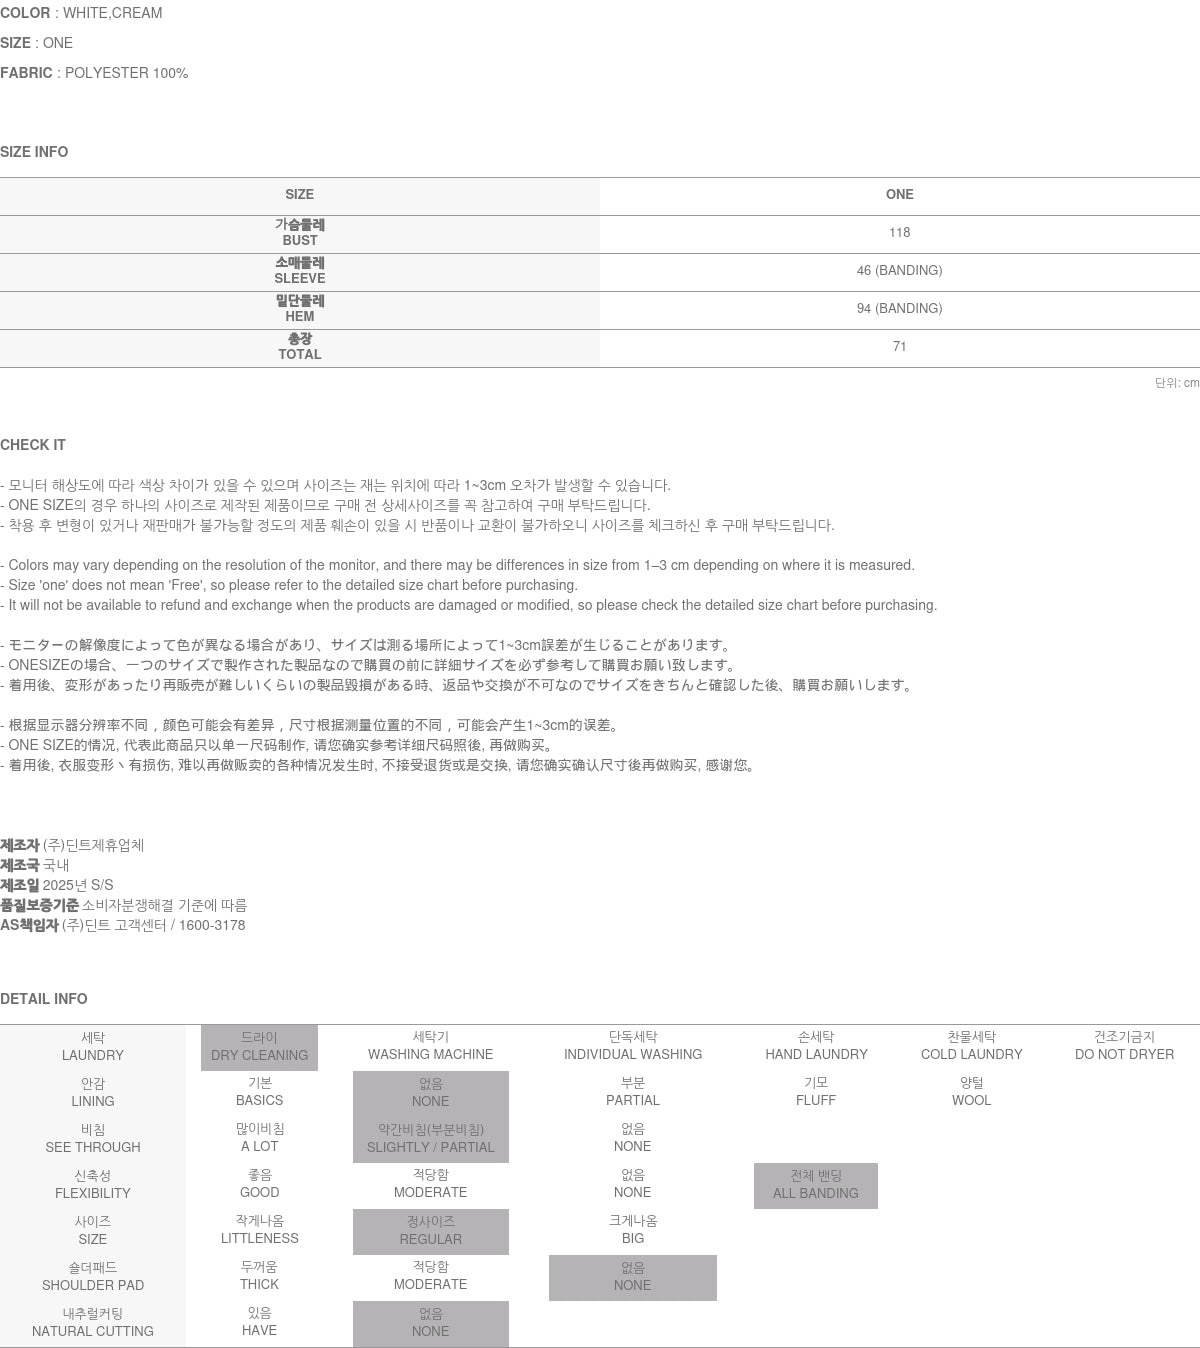Click the highlighted ALL BANDING flexibility cell
The height and width of the screenshot is (1348, 1200).
point(815,1185)
